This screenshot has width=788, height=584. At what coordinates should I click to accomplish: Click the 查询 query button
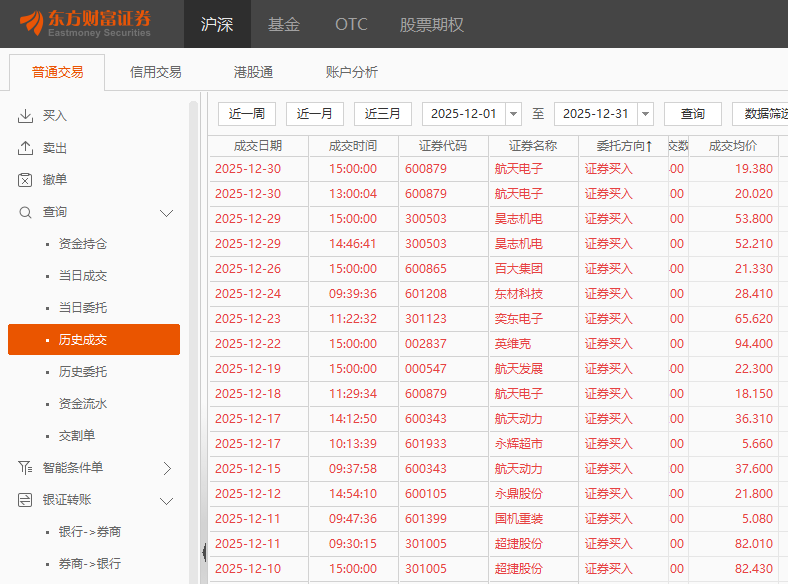(x=693, y=114)
